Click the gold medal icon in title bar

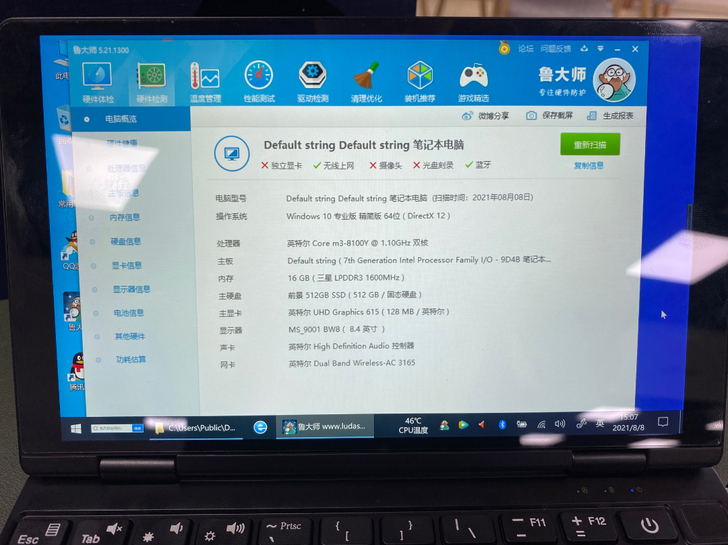(504, 48)
